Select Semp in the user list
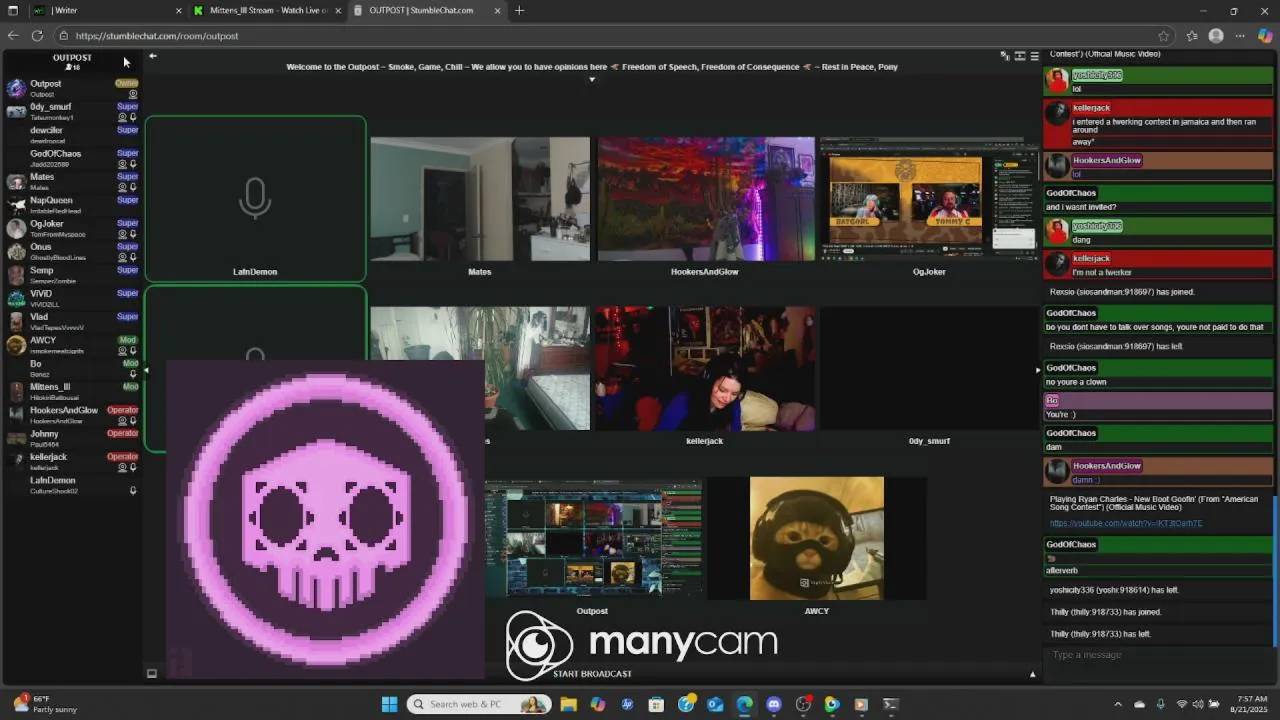Image resolution: width=1280 pixels, height=720 pixels. point(72,275)
